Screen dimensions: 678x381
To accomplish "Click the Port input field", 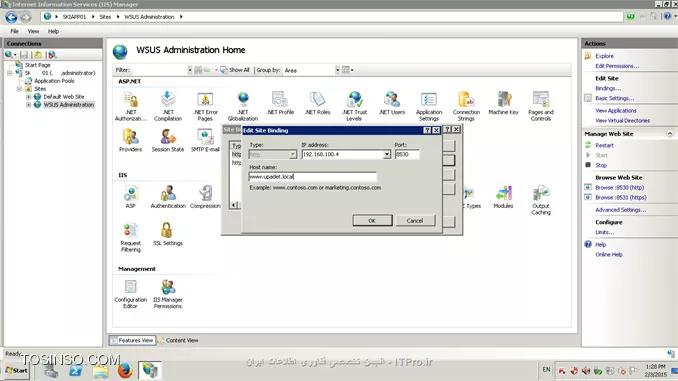I will (x=406, y=154).
